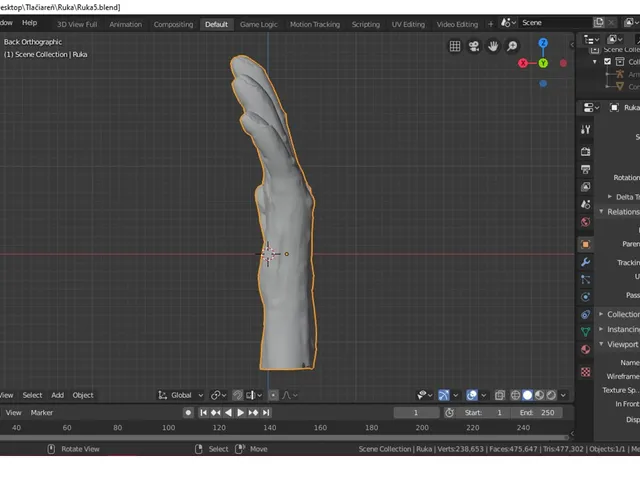Image resolution: width=640 pixels, height=480 pixels.
Task: Open the viewport shading options dropdown
Action: point(563,395)
